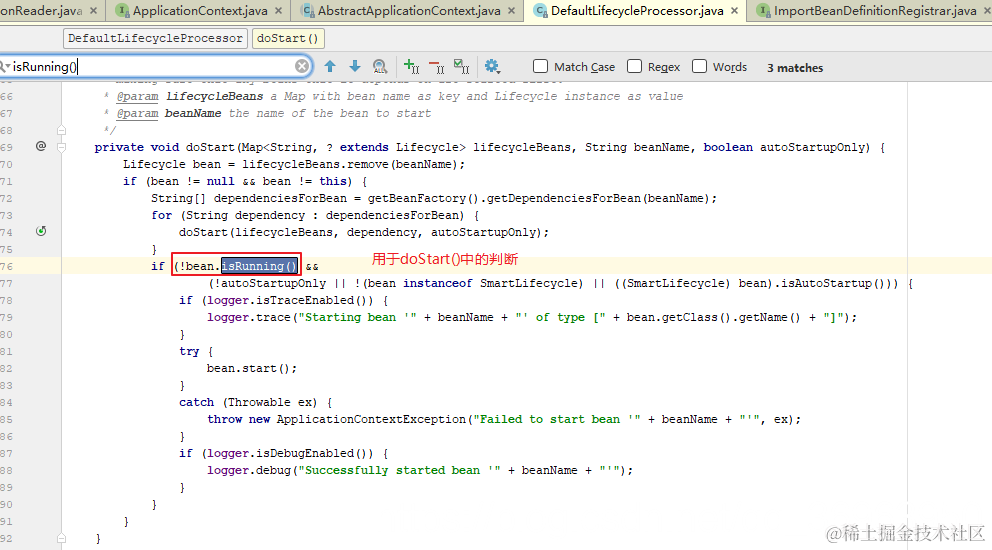The height and width of the screenshot is (550, 992).
Task: Click the @ gutter icon at line 69
Action: click(41, 146)
